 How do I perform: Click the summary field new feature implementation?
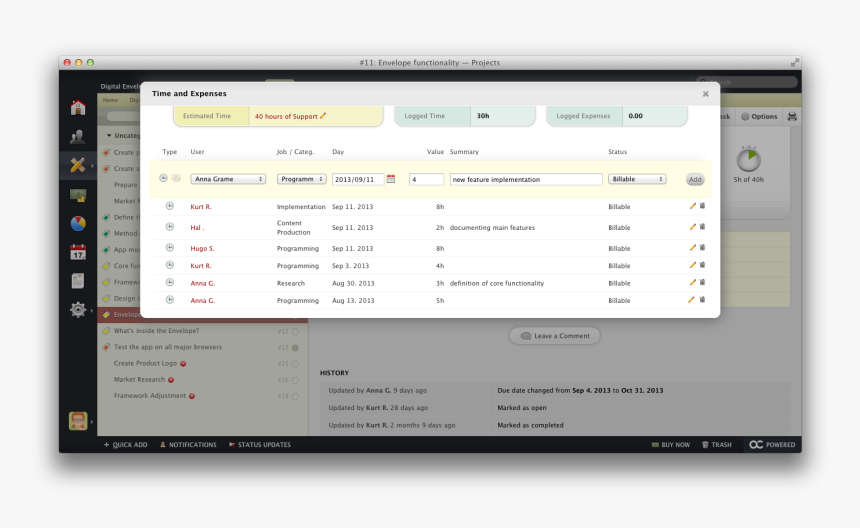coord(526,179)
